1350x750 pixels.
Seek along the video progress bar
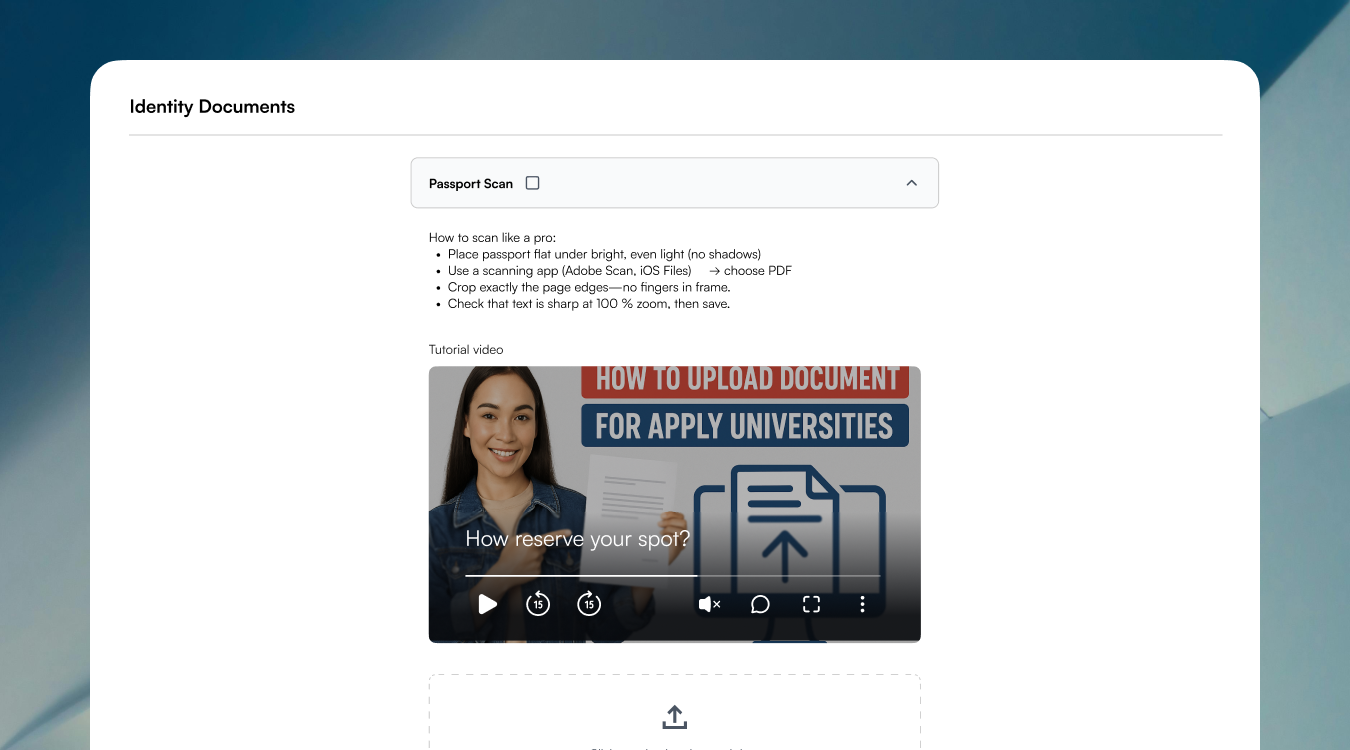[x=672, y=576]
